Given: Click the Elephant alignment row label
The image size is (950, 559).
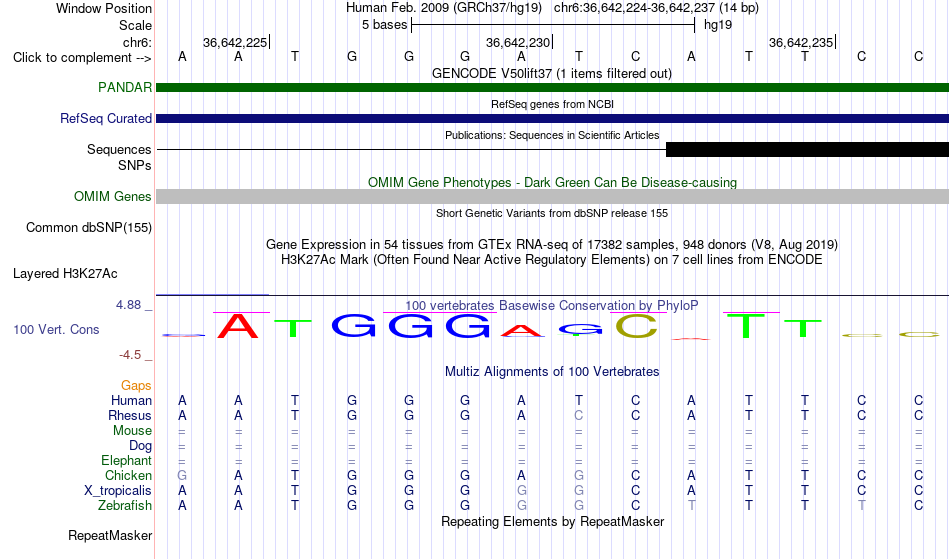Looking at the screenshot, I should [x=126, y=460].
